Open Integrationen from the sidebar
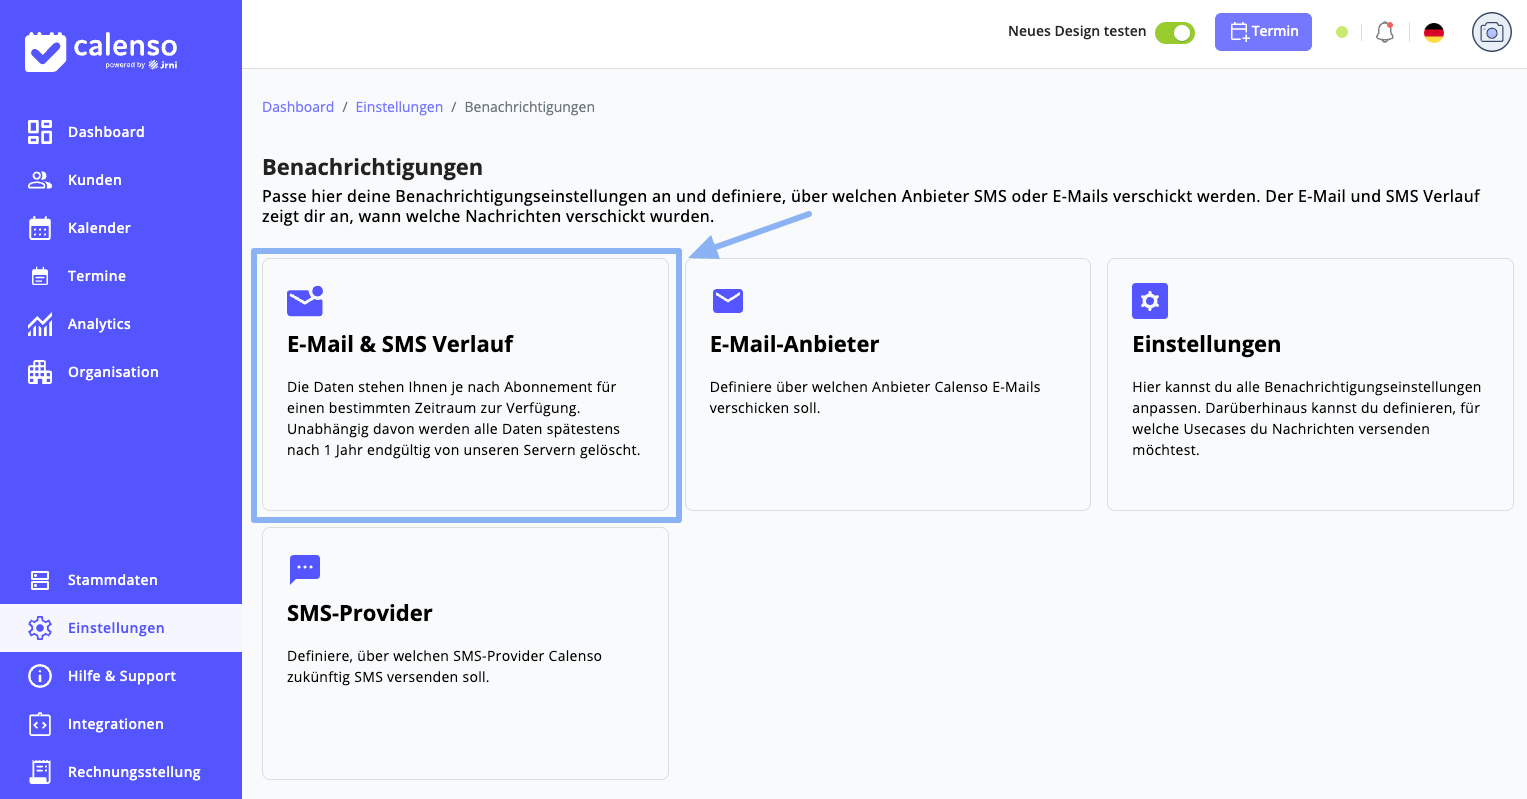Viewport: 1527px width, 799px height. pyautogui.click(x=116, y=724)
